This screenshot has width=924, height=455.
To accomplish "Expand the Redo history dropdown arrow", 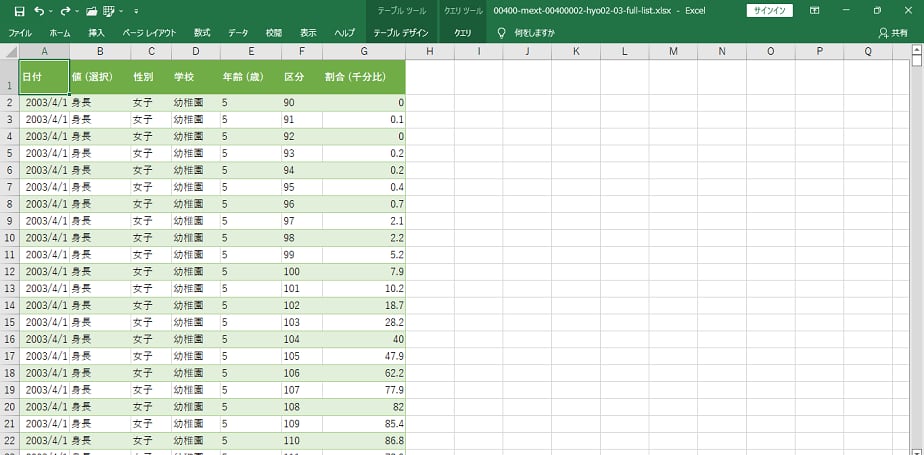I will click(x=77, y=11).
